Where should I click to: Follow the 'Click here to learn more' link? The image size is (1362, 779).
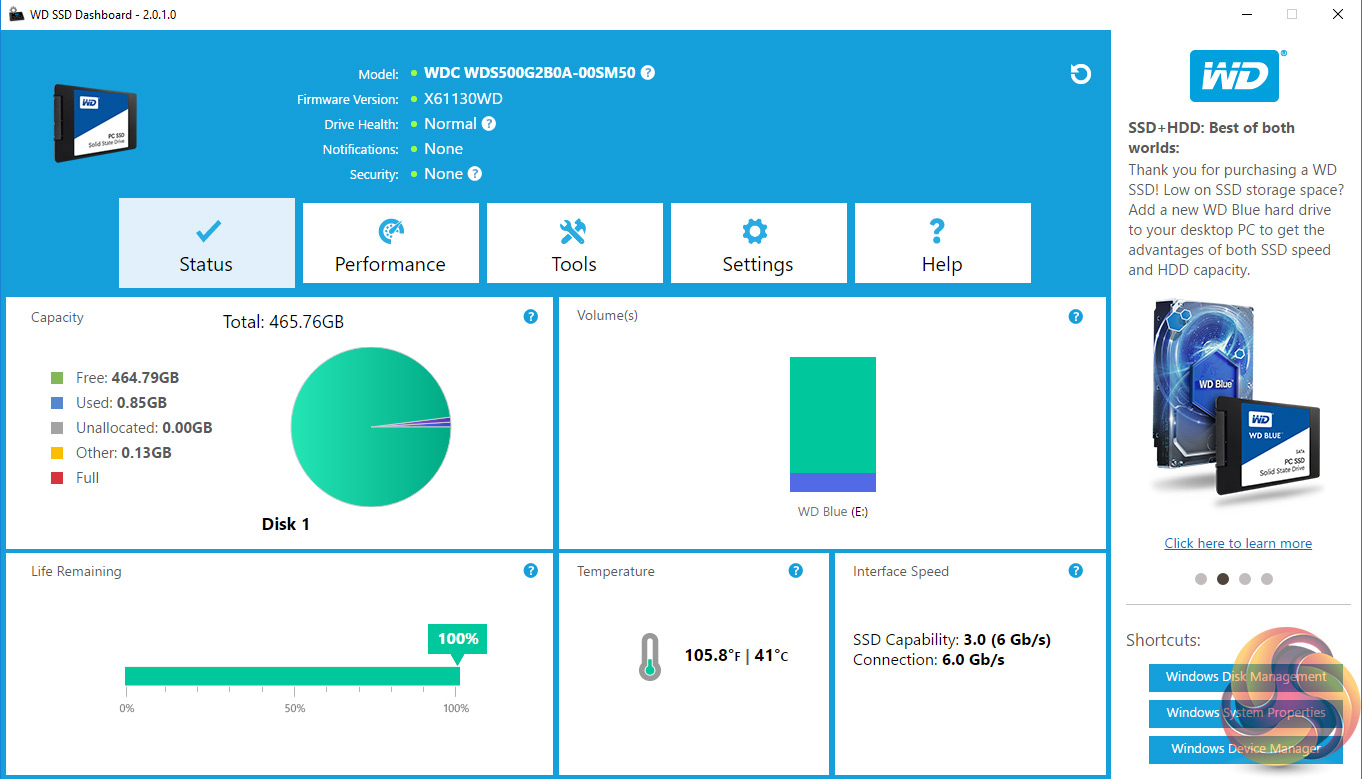pos(1238,543)
